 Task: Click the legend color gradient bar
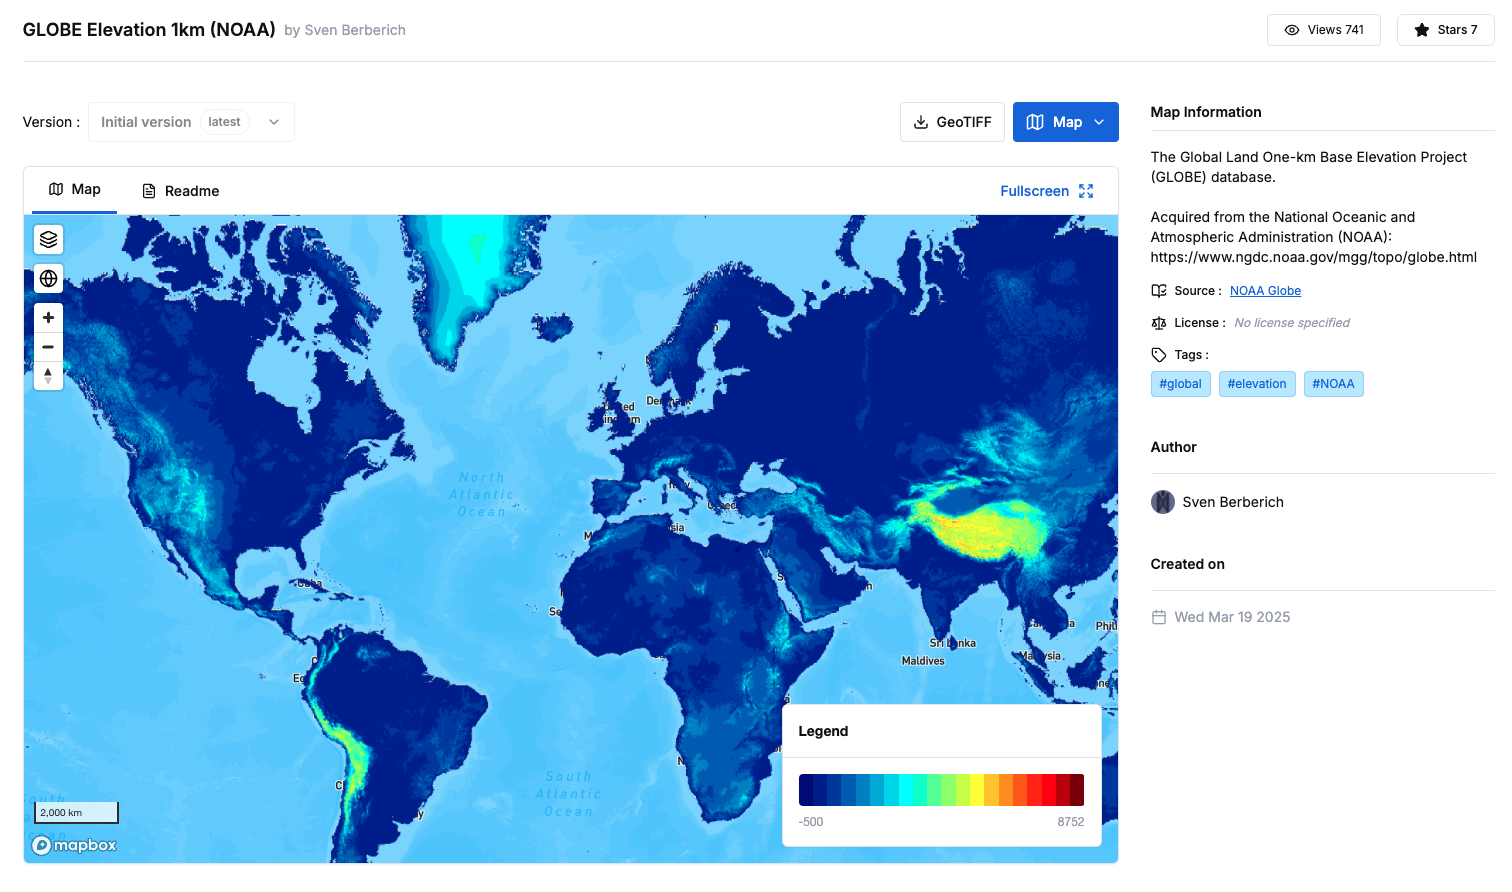point(941,790)
